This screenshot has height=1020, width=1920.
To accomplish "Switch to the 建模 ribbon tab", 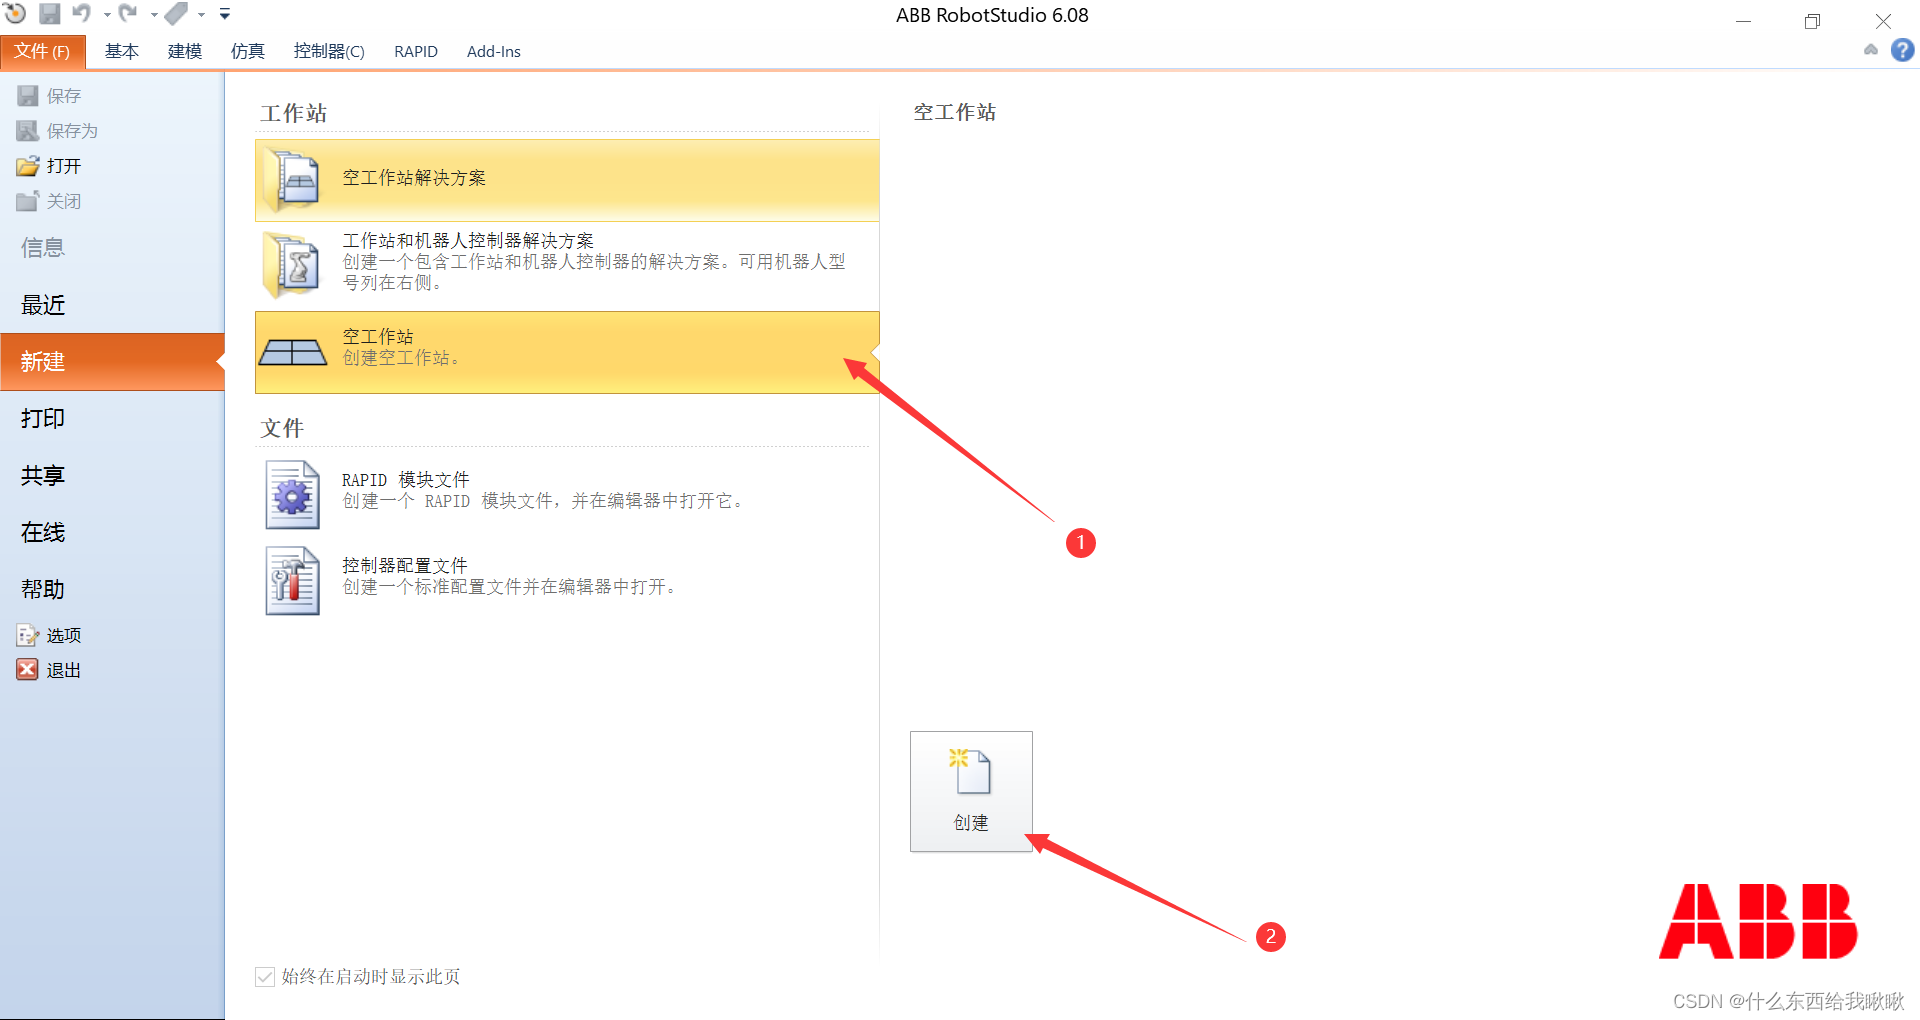I will pyautogui.click(x=185, y=51).
